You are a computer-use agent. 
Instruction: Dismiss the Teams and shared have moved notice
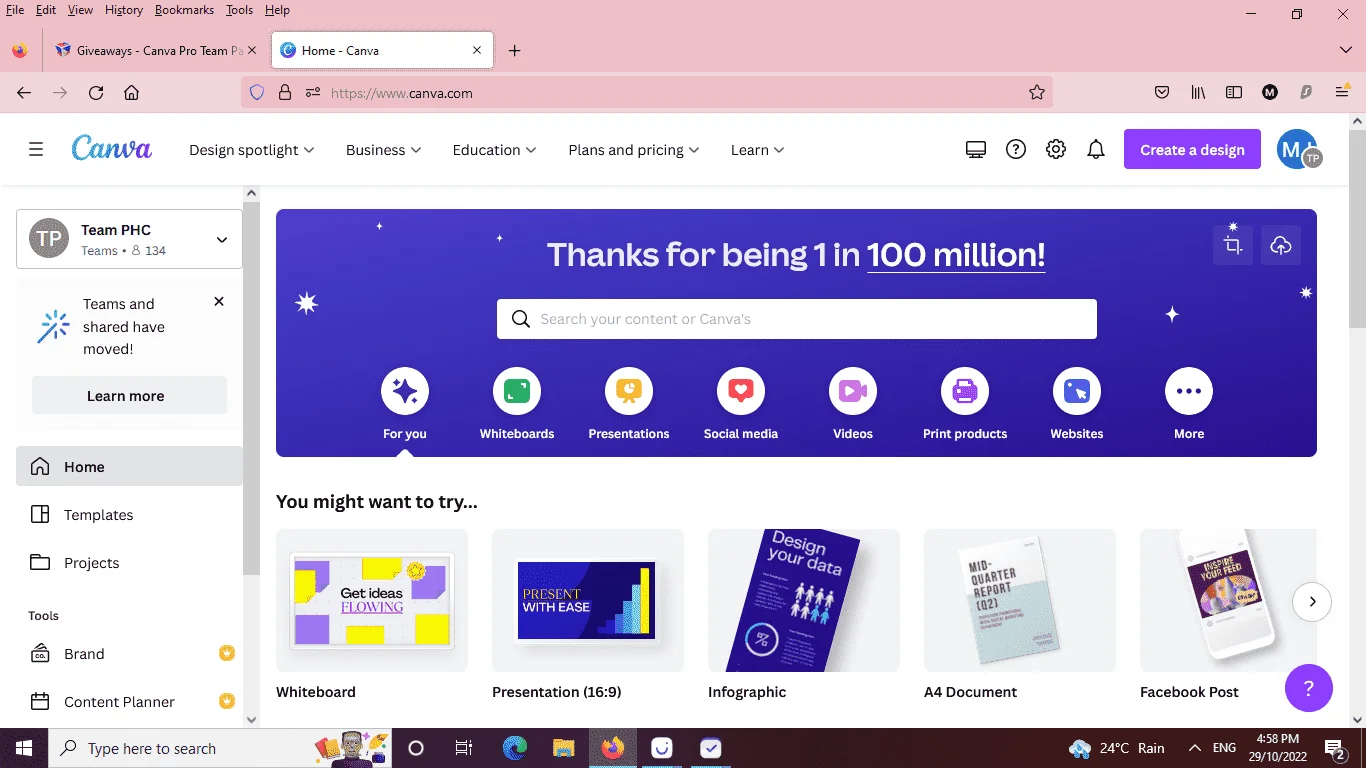[219, 302]
